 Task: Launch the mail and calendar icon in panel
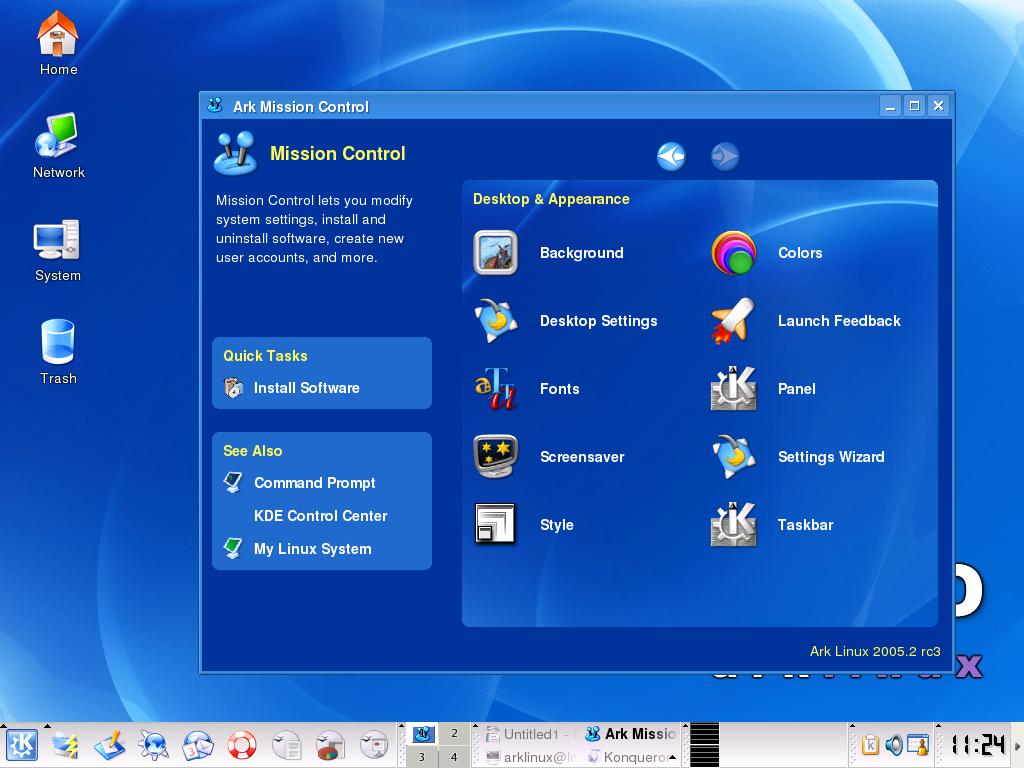(x=198, y=745)
